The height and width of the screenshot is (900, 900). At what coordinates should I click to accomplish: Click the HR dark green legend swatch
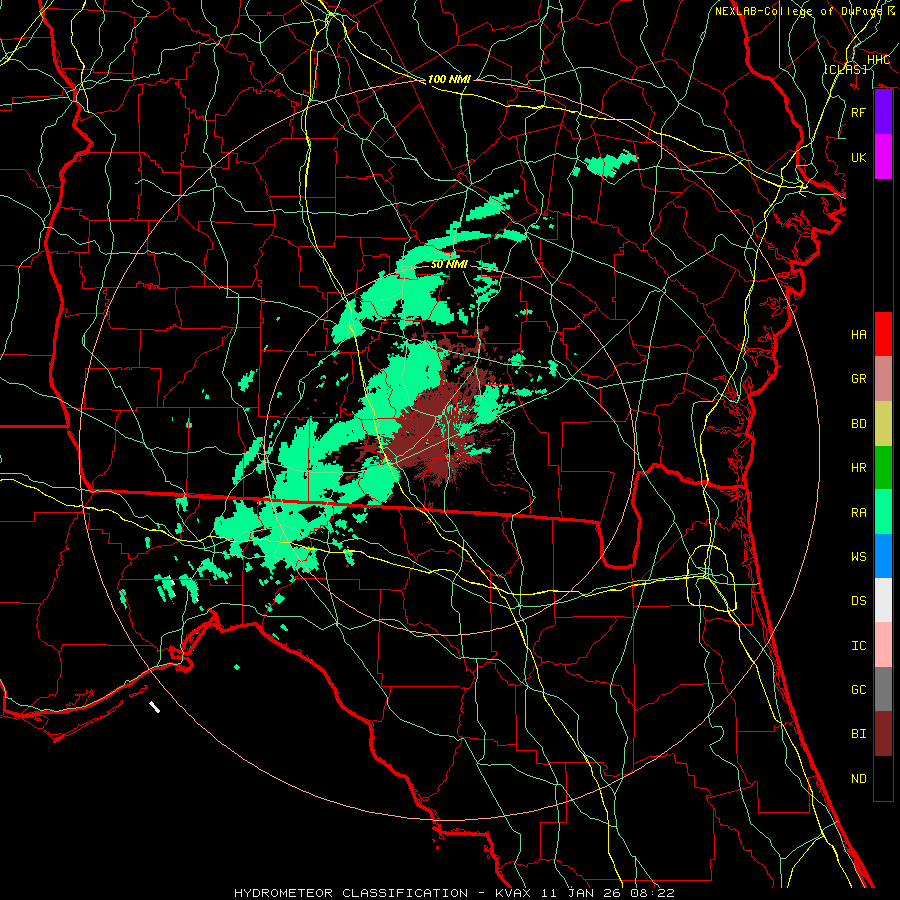click(x=883, y=468)
